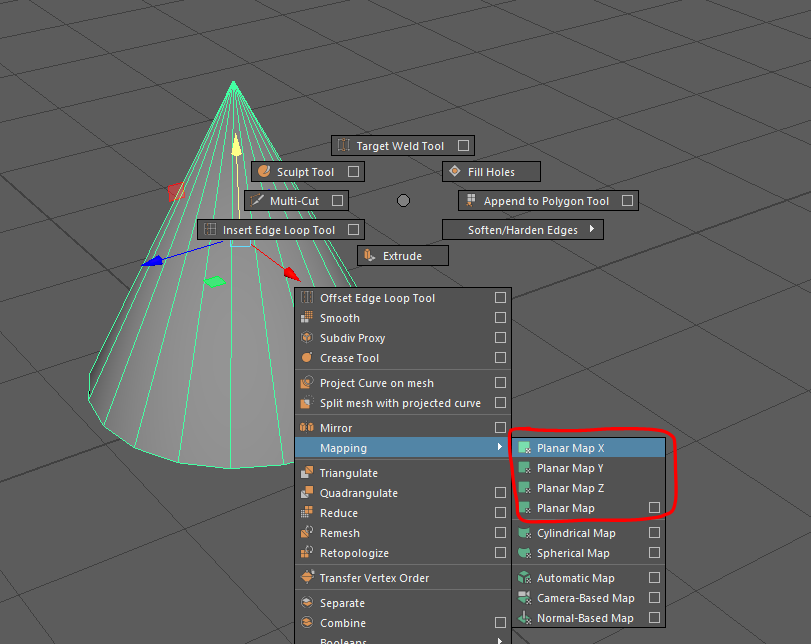Click the Retopologize icon

pyautogui.click(x=307, y=552)
